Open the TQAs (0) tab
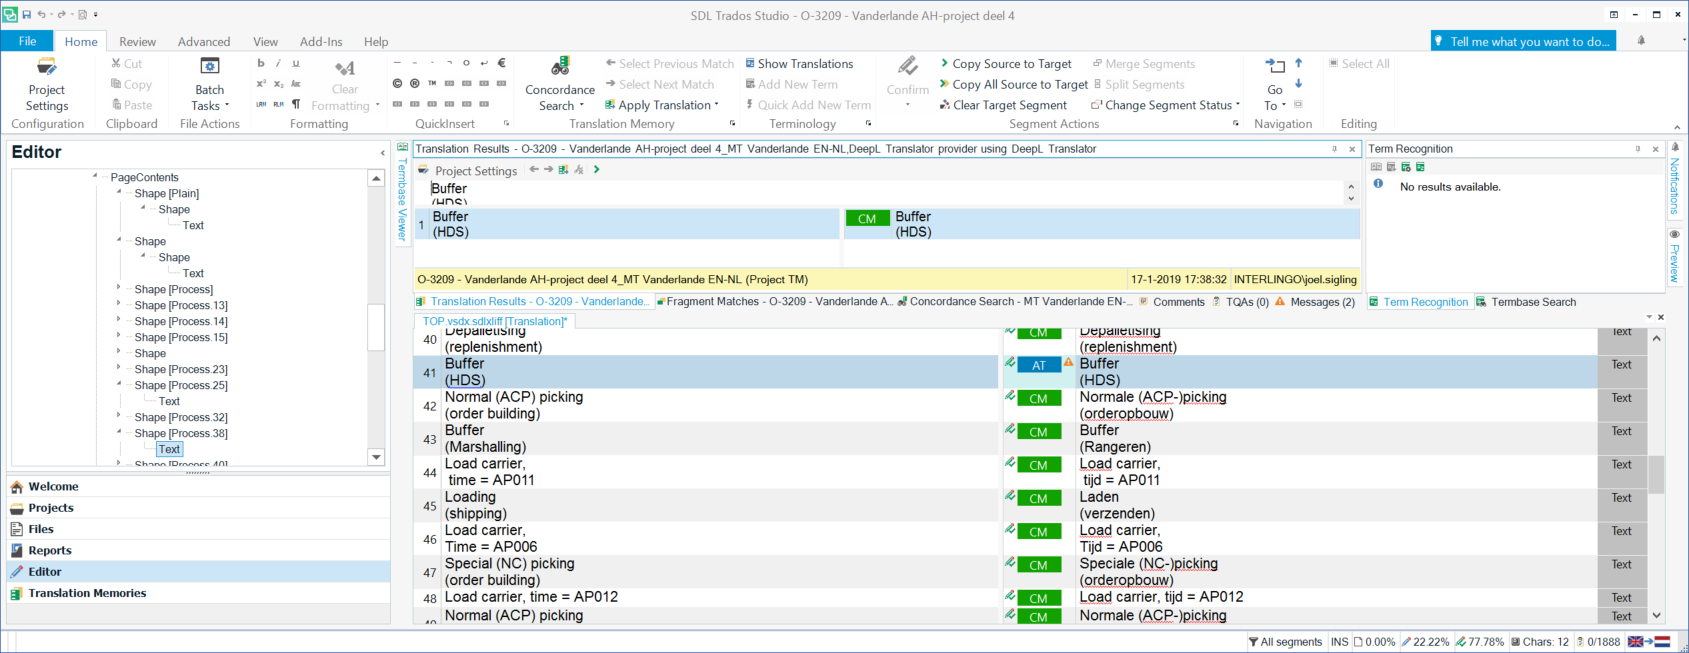The image size is (1689, 653). pyautogui.click(x=1240, y=302)
